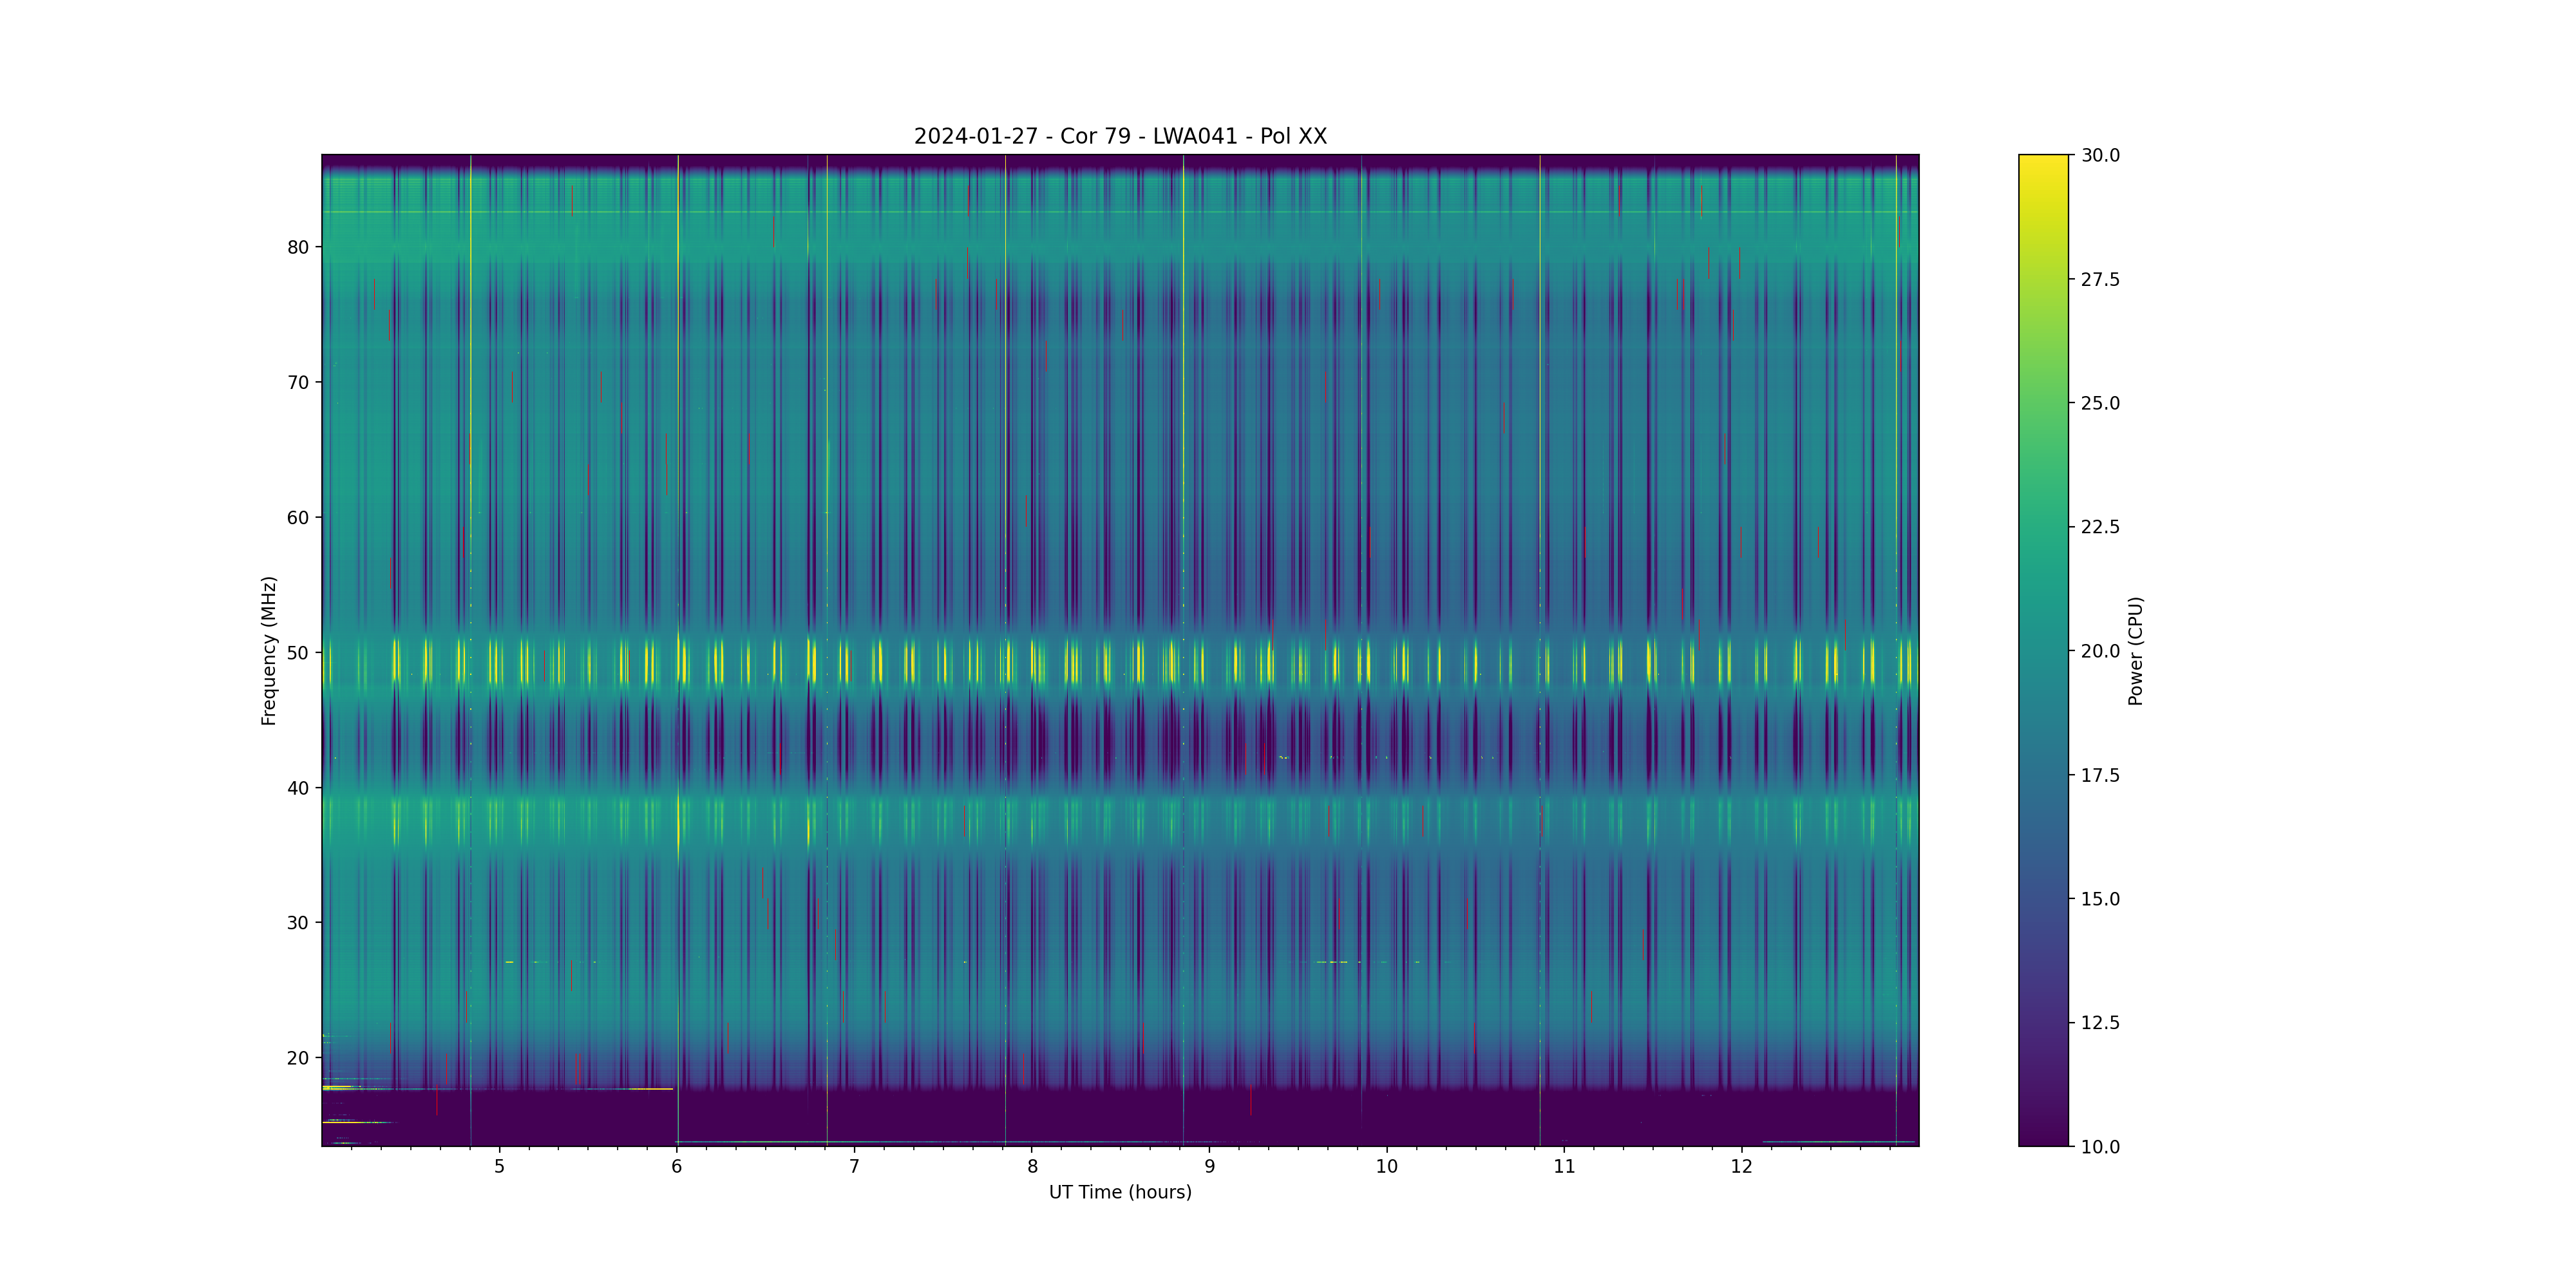Viewport: 2576px width, 1288px height.
Task: Click the x-axis tick label 12
Action: [1741, 1166]
